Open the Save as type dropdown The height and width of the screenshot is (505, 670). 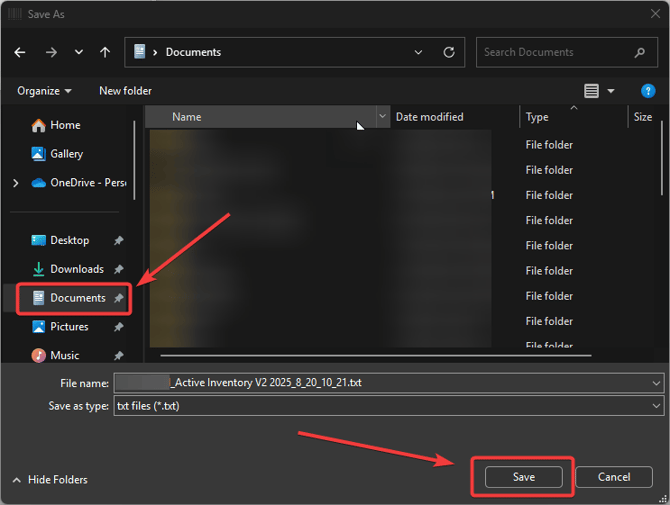(656, 406)
